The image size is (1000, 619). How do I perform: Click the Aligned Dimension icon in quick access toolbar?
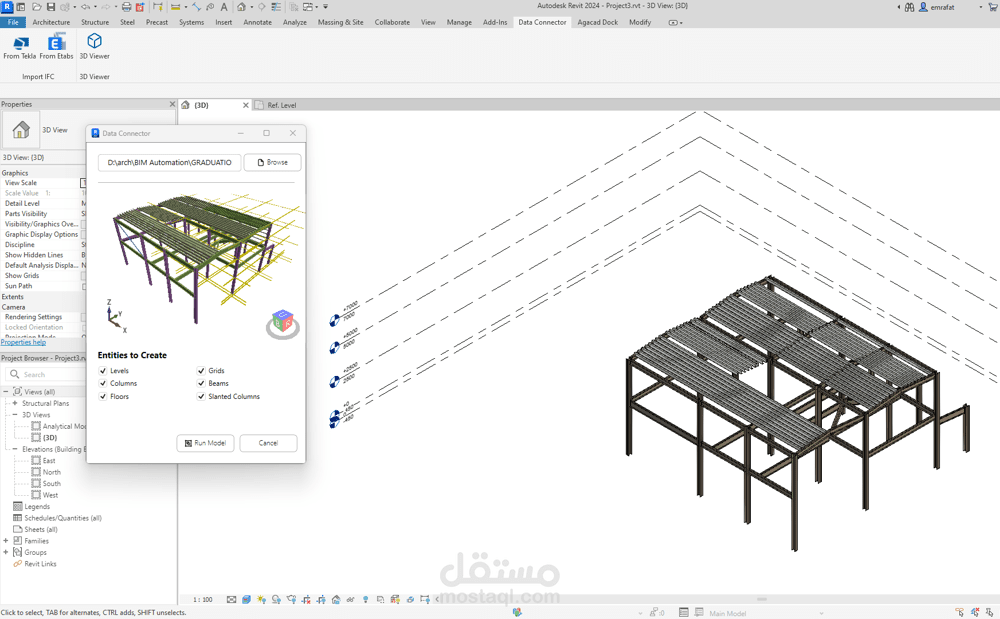pos(196,7)
